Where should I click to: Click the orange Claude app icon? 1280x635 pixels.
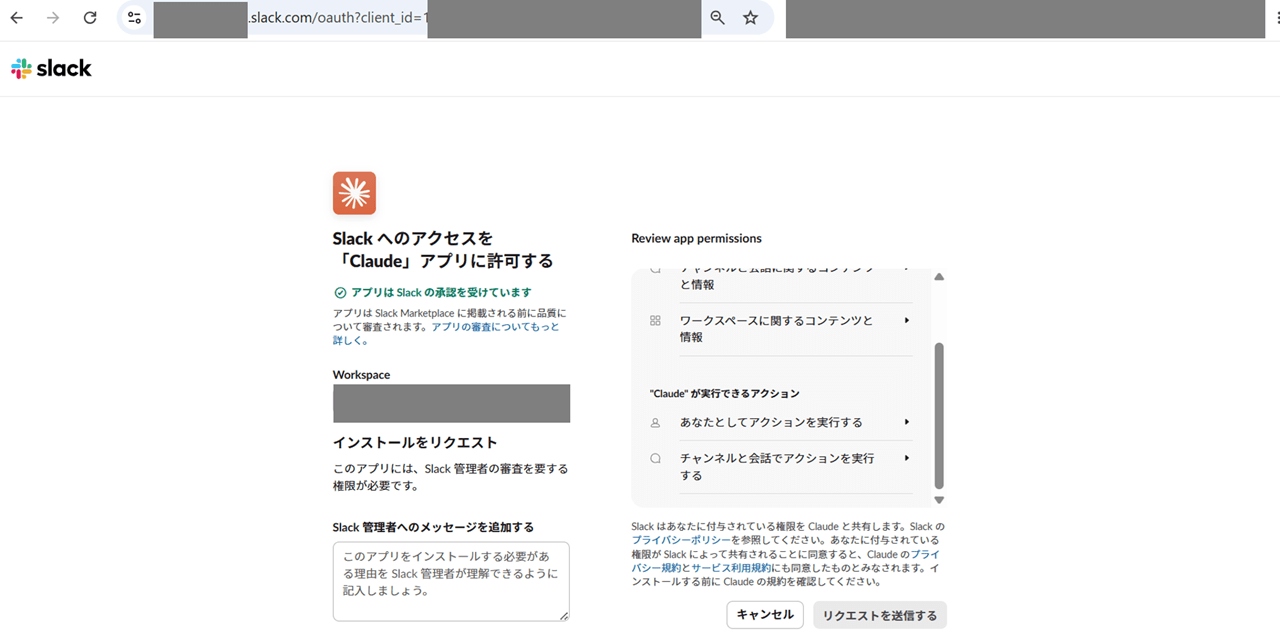point(354,193)
